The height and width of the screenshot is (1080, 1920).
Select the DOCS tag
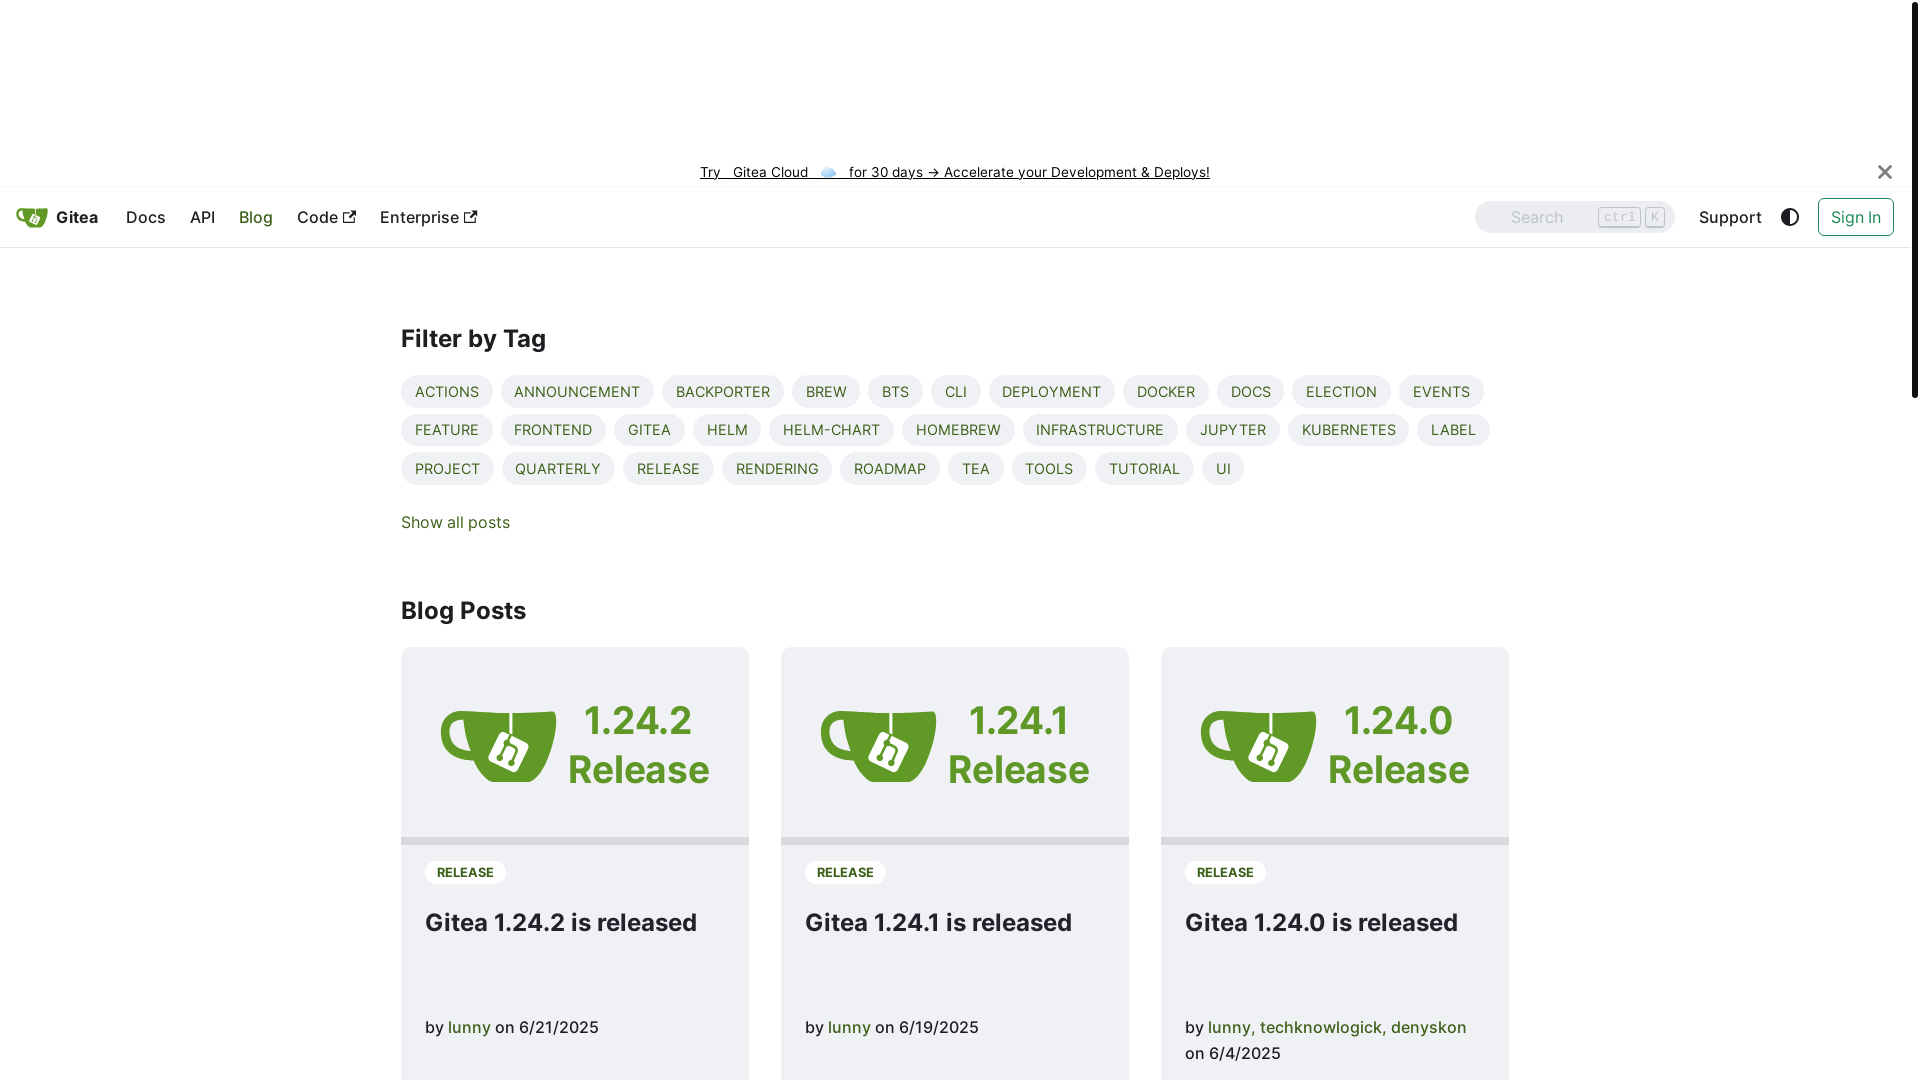1251,392
